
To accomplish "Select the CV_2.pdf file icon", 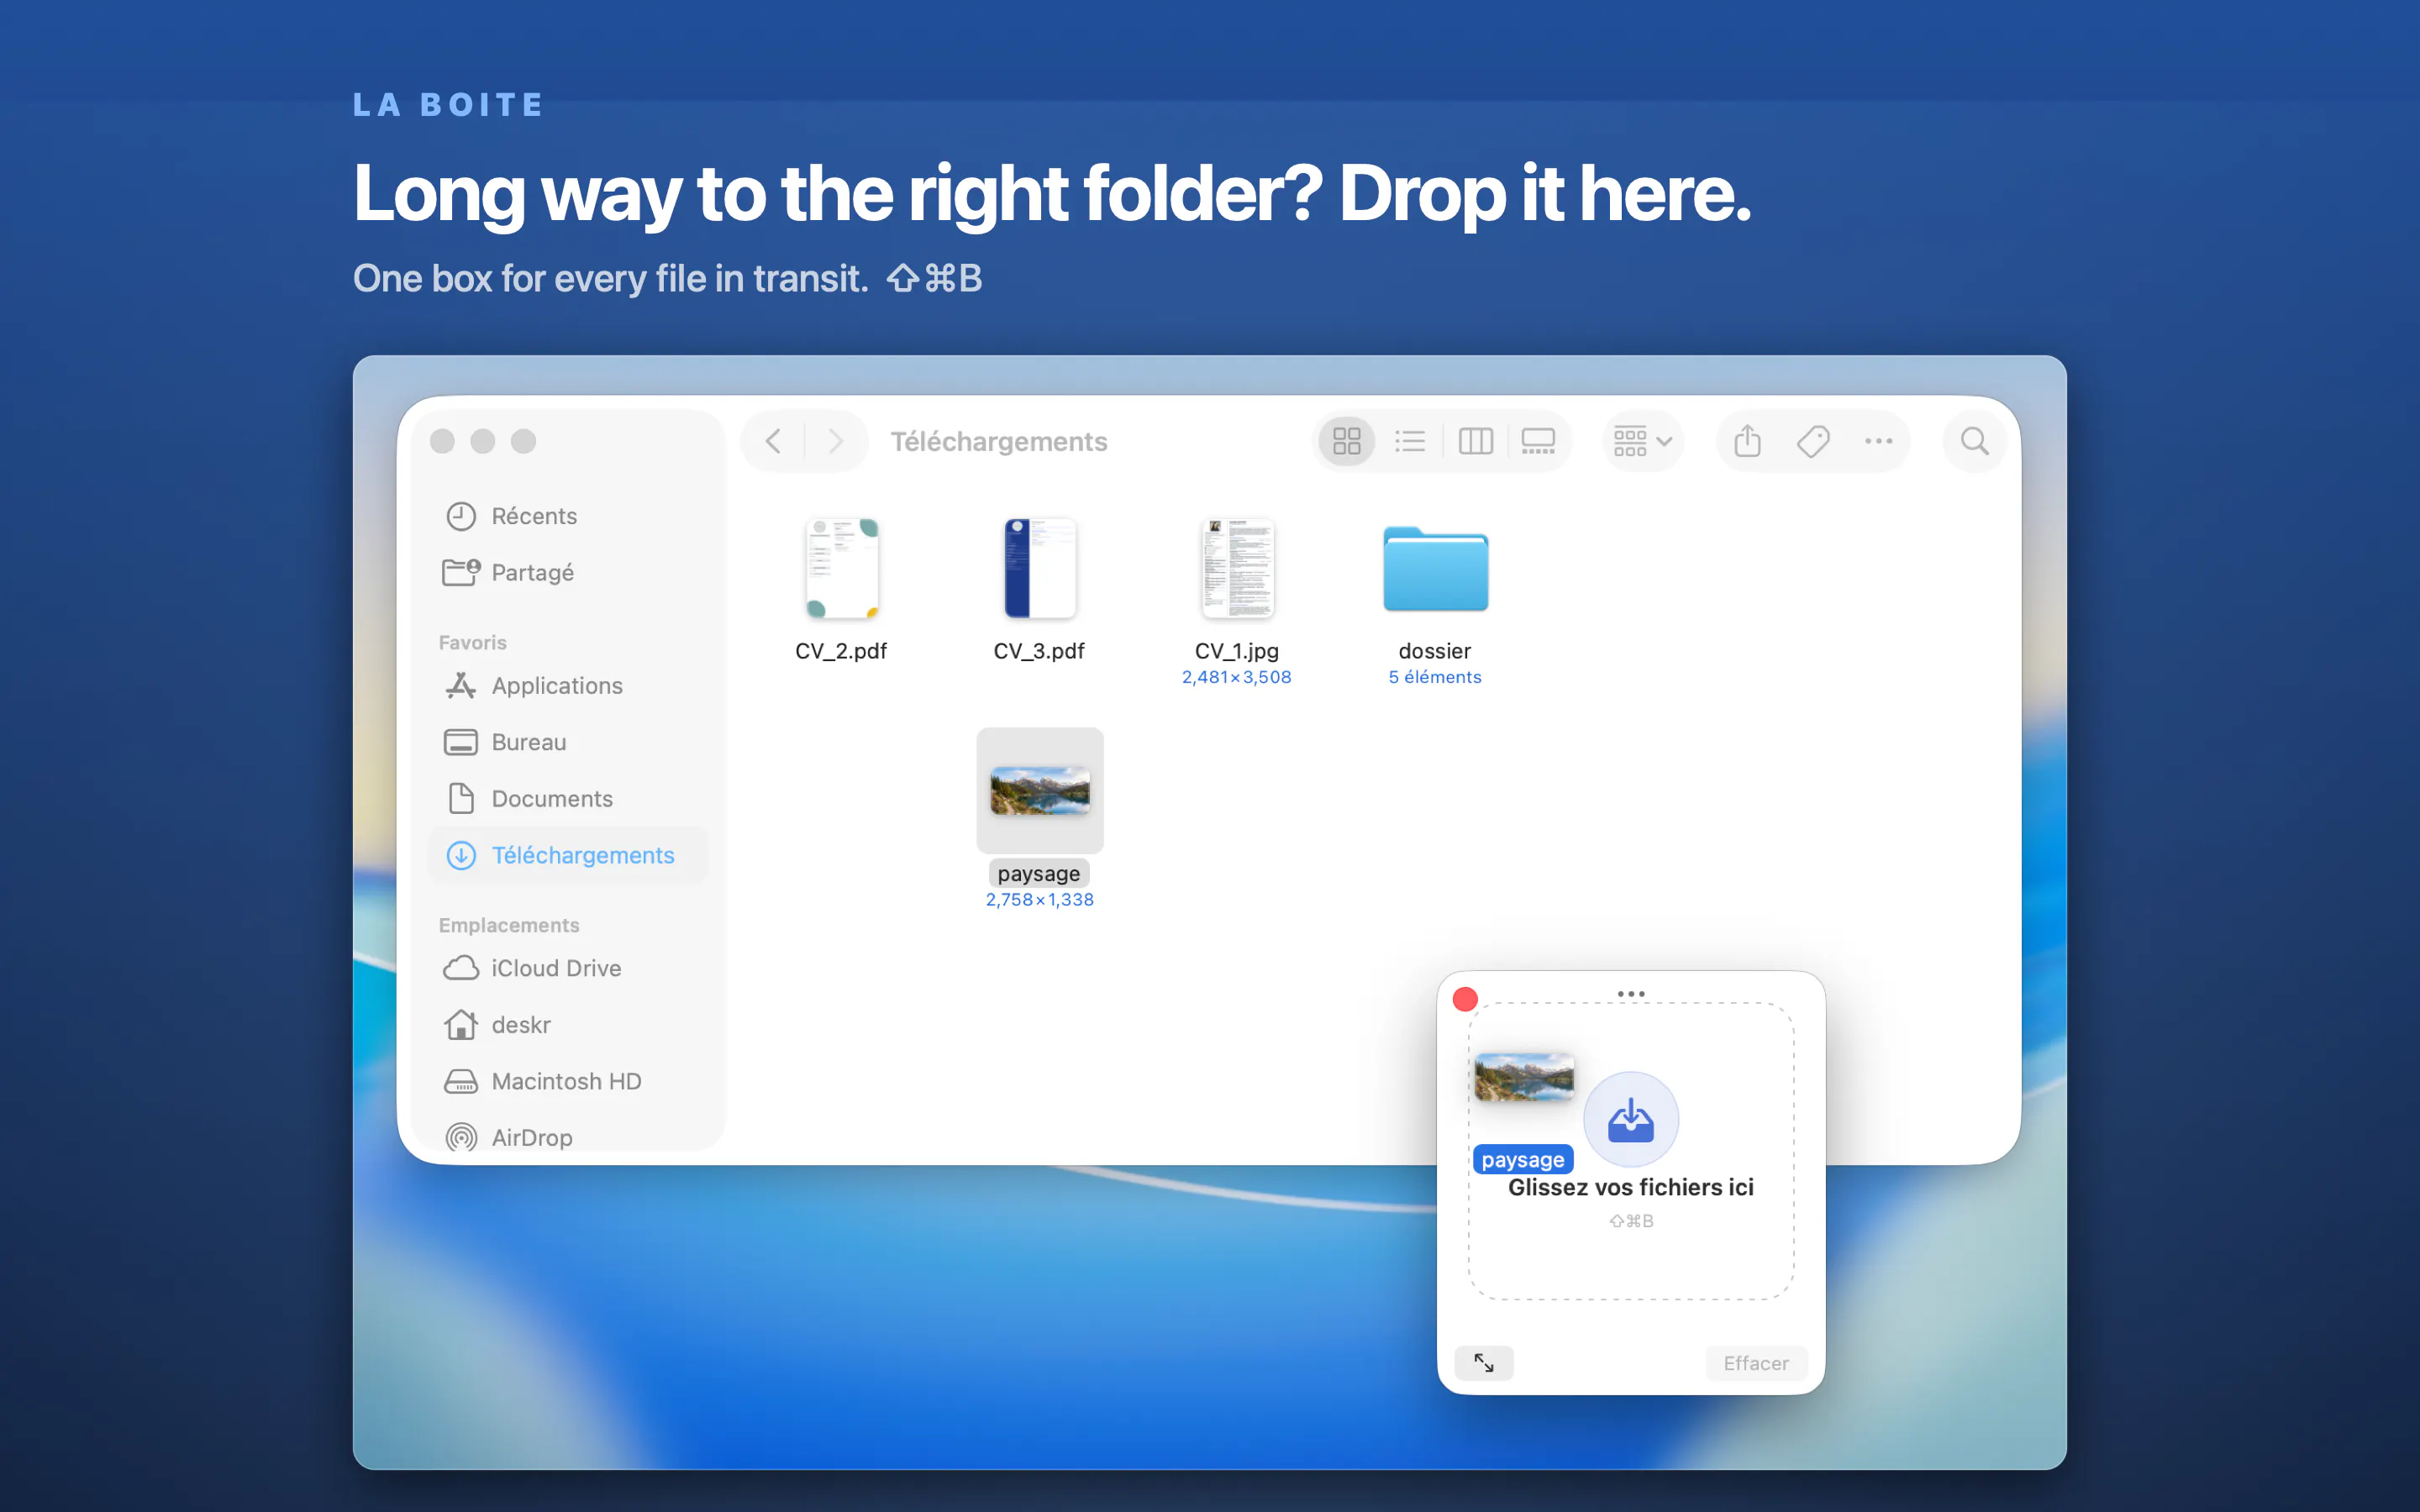I will (841, 568).
